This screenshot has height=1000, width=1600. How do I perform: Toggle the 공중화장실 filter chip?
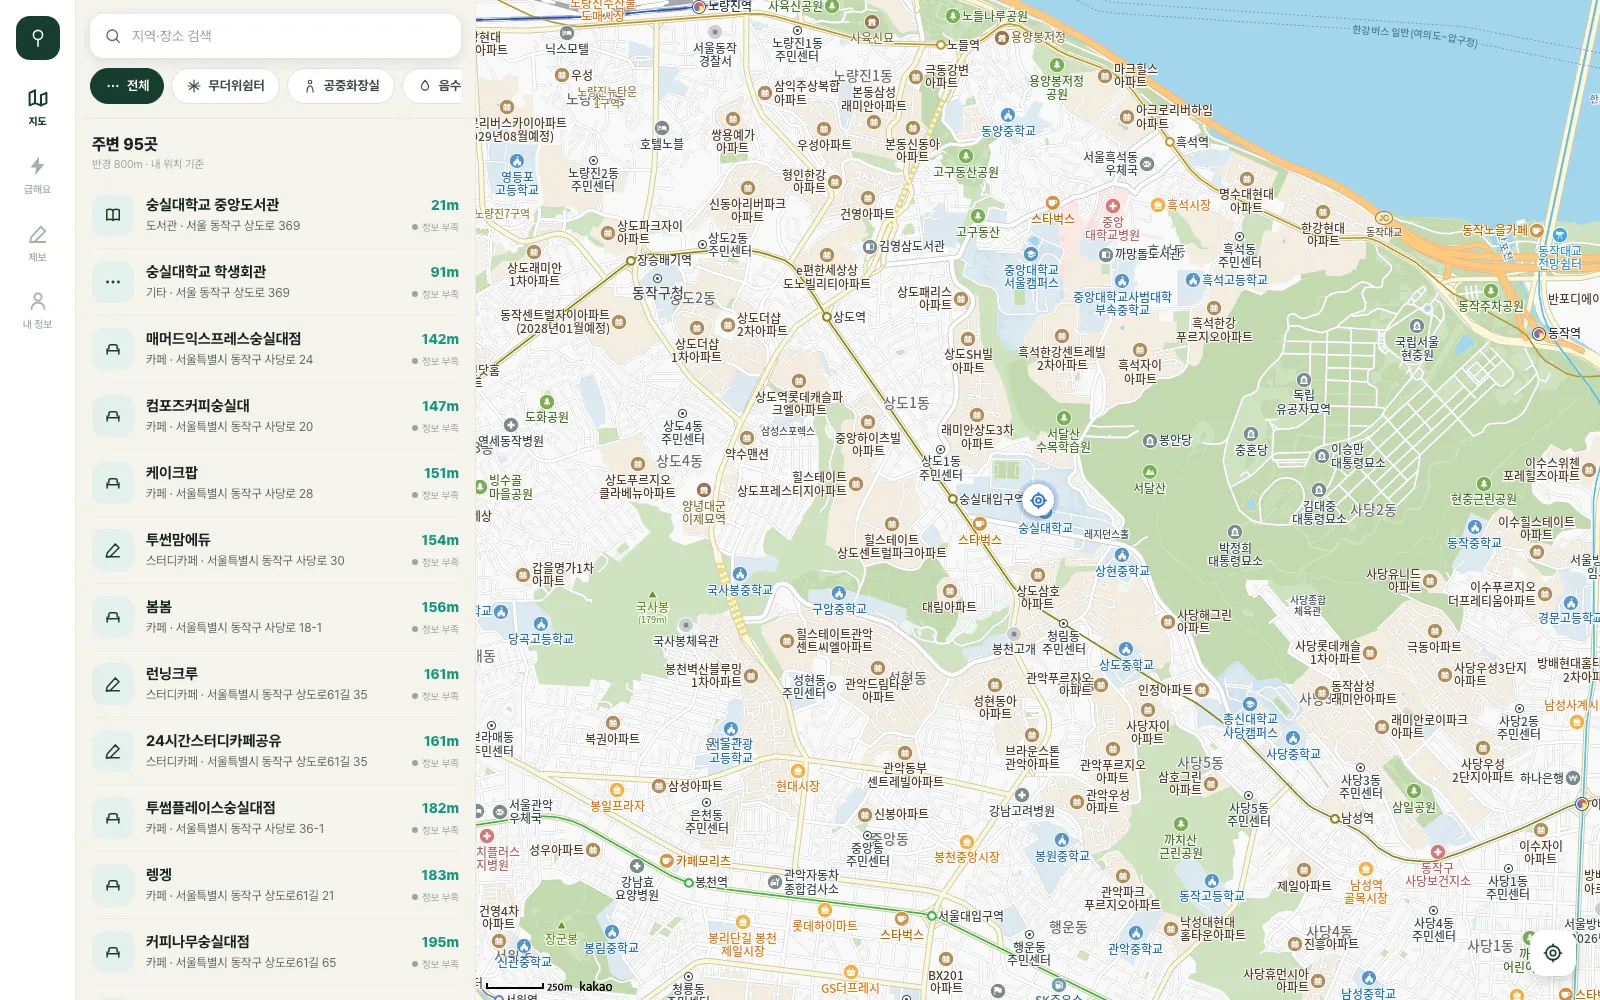[x=341, y=86]
